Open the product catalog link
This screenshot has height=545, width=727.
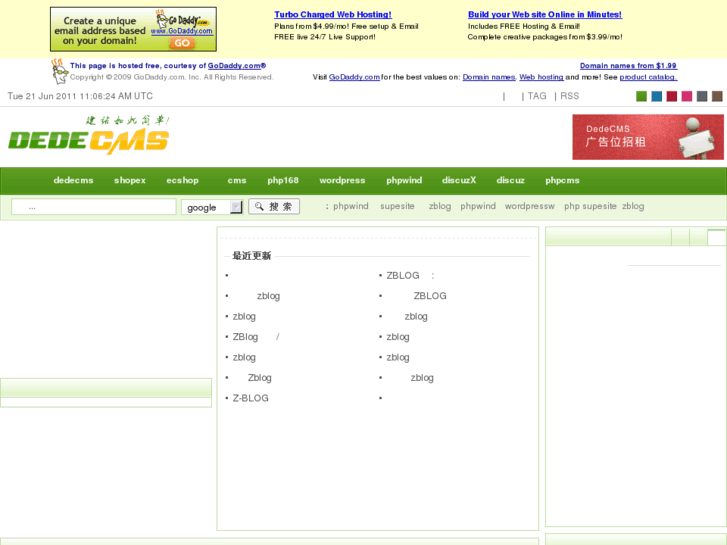coord(648,77)
